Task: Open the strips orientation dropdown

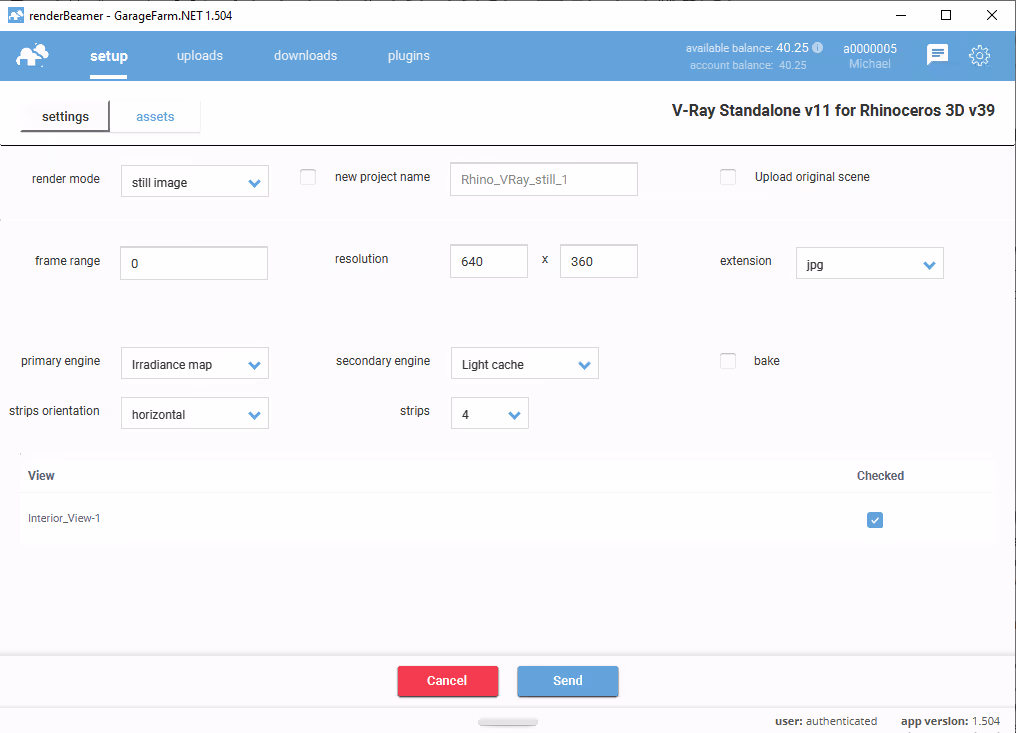Action: pos(194,413)
